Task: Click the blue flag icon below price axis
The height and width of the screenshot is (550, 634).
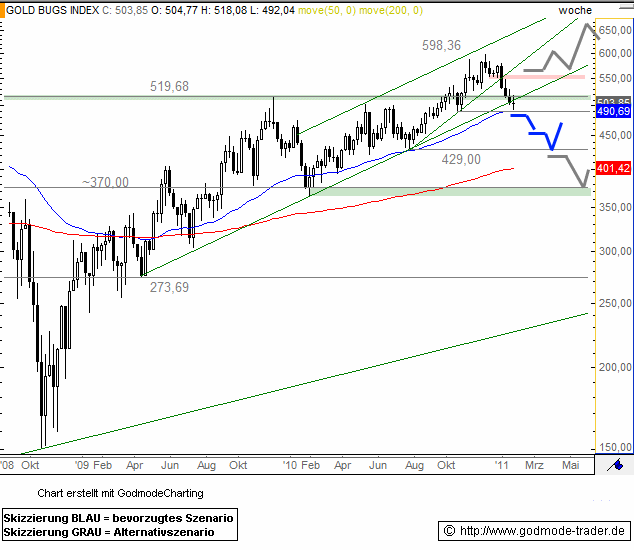Action: pyautogui.click(x=619, y=465)
